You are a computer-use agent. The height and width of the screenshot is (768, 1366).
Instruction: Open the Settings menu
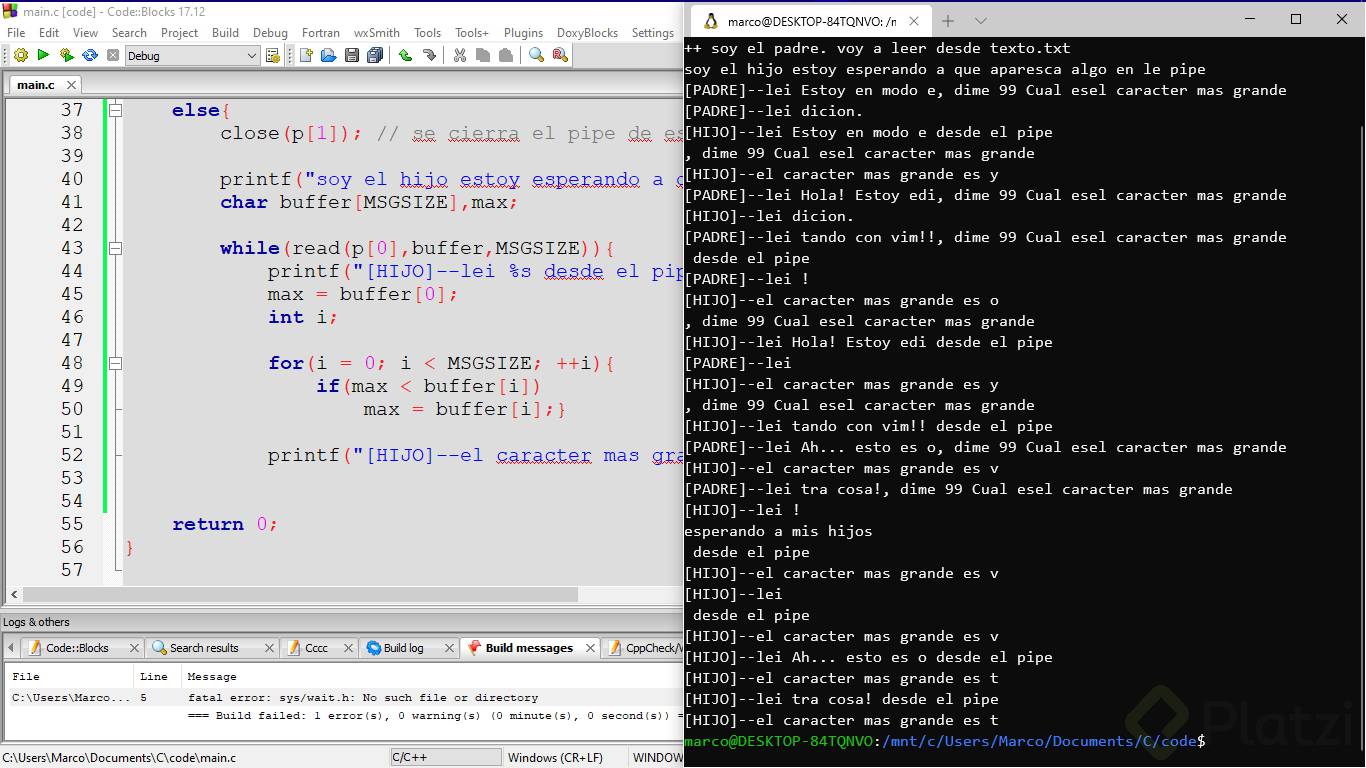[653, 33]
